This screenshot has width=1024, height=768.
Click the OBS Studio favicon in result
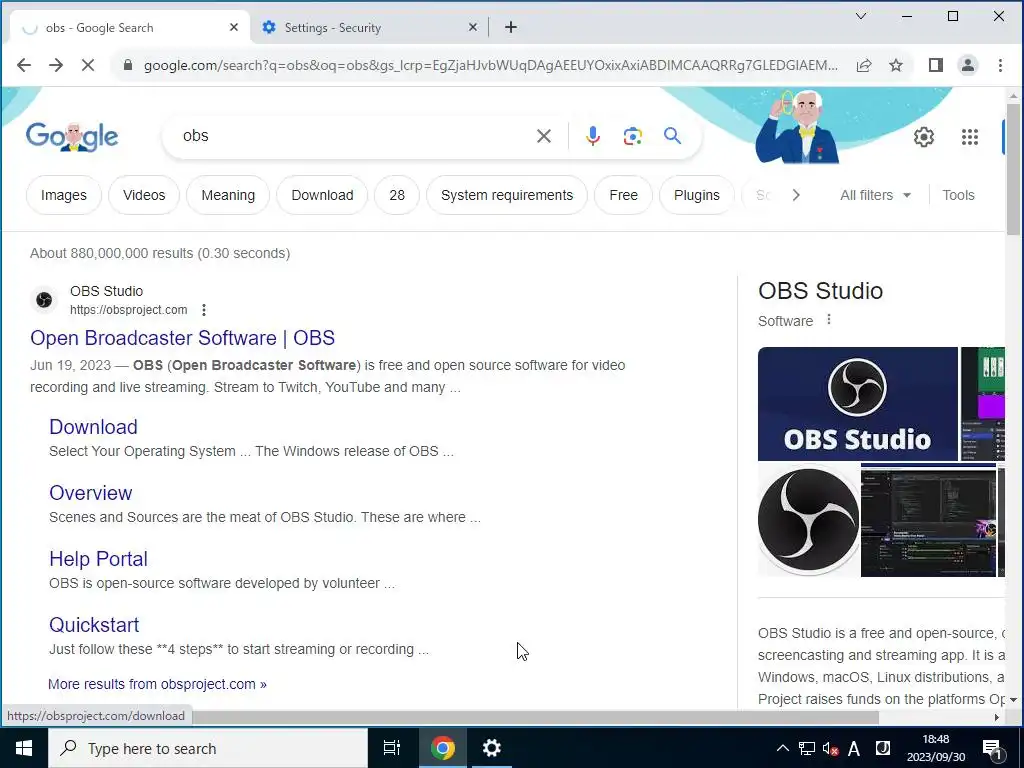(x=44, y=300)
